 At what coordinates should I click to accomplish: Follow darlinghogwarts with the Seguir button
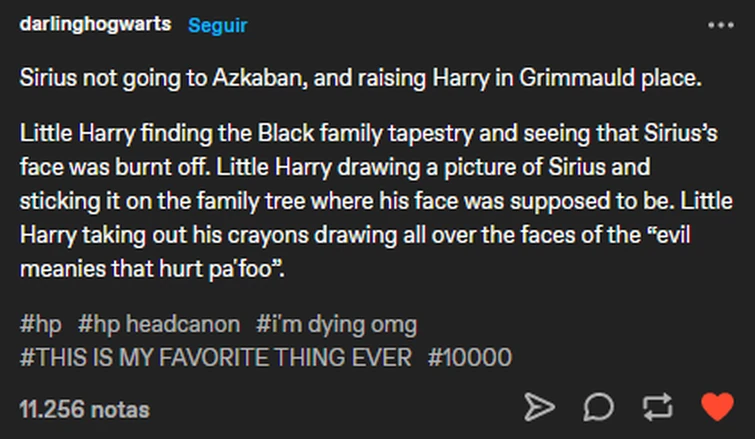point(216,25)
